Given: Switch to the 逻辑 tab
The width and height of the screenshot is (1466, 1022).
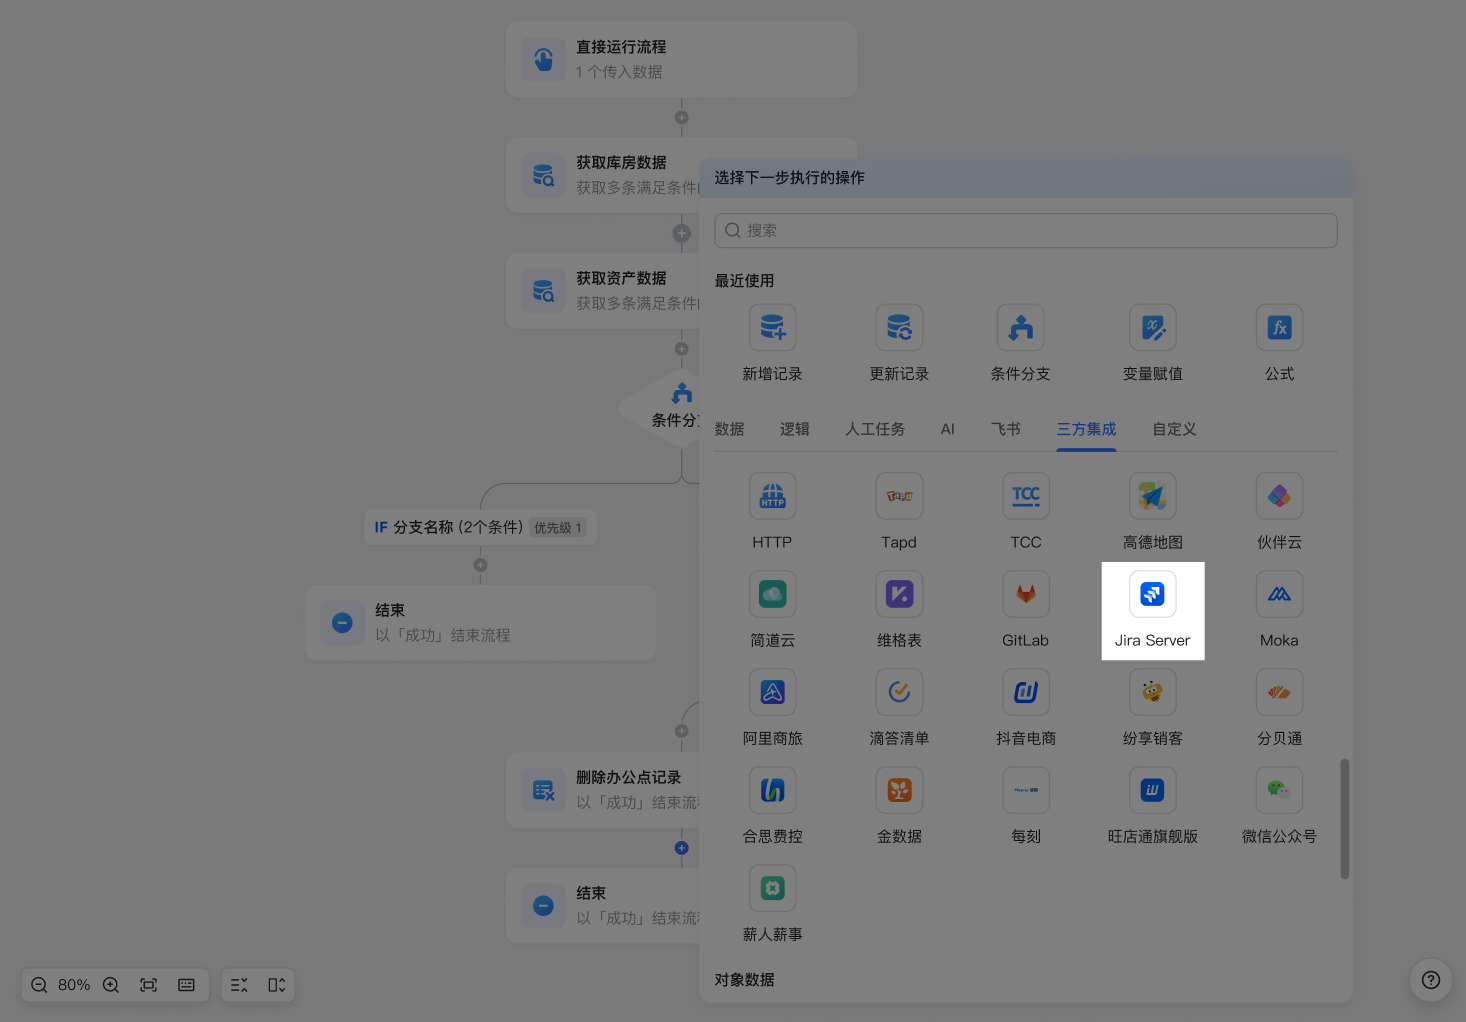Looking at the screenshot, I should (795, 429).
